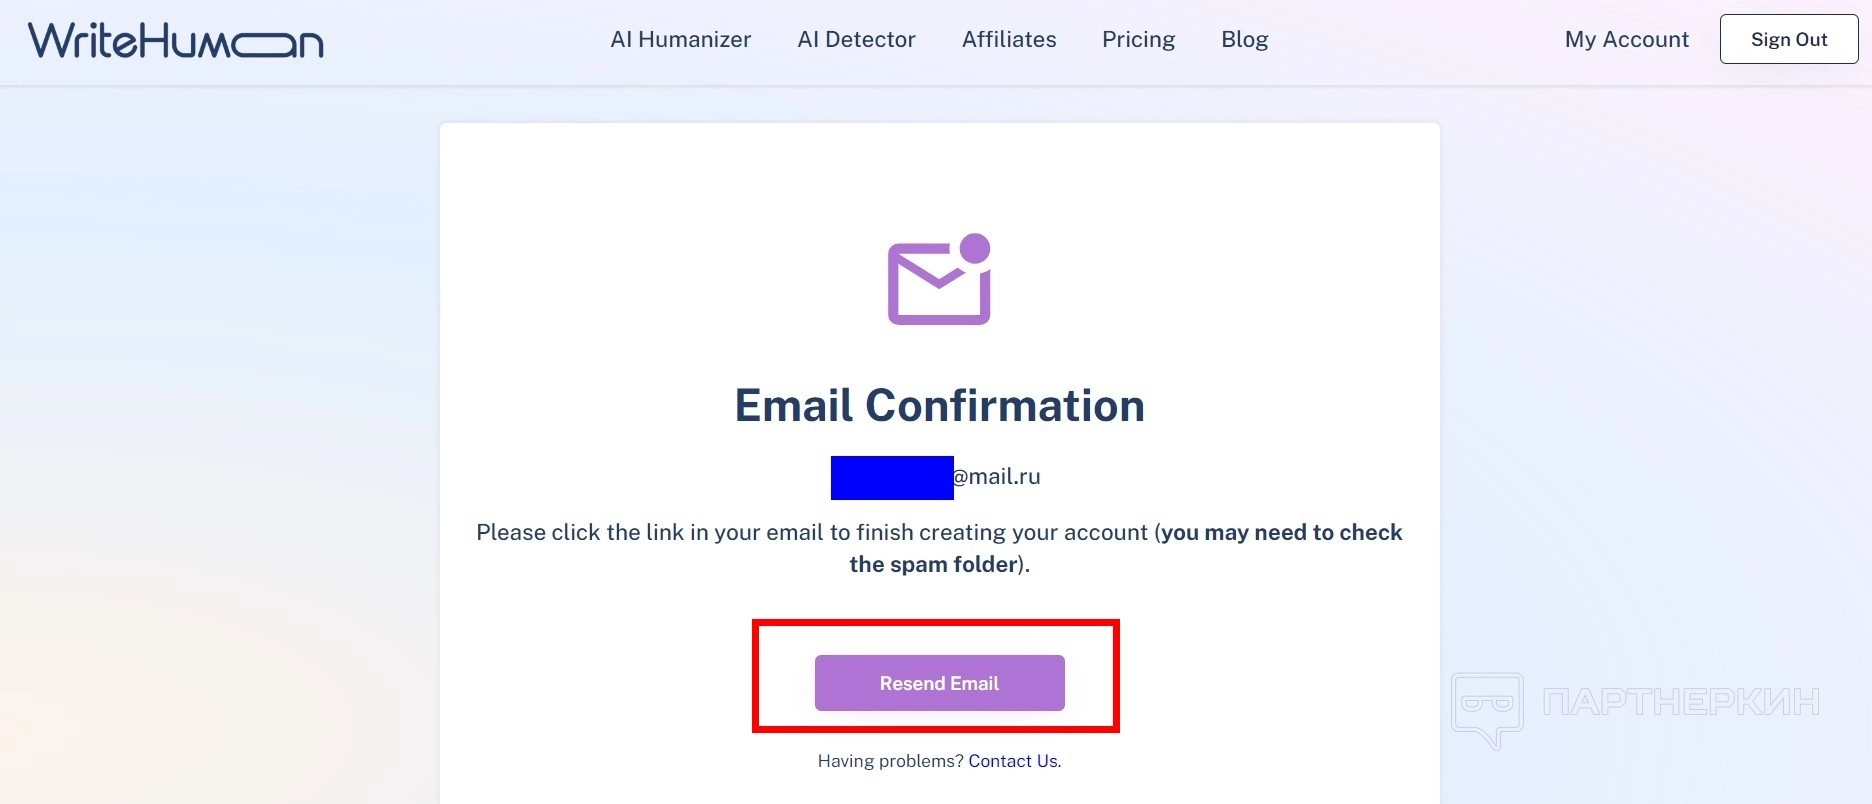Click the blue redacted email box

pyautogui.click(x=891, y=478)
